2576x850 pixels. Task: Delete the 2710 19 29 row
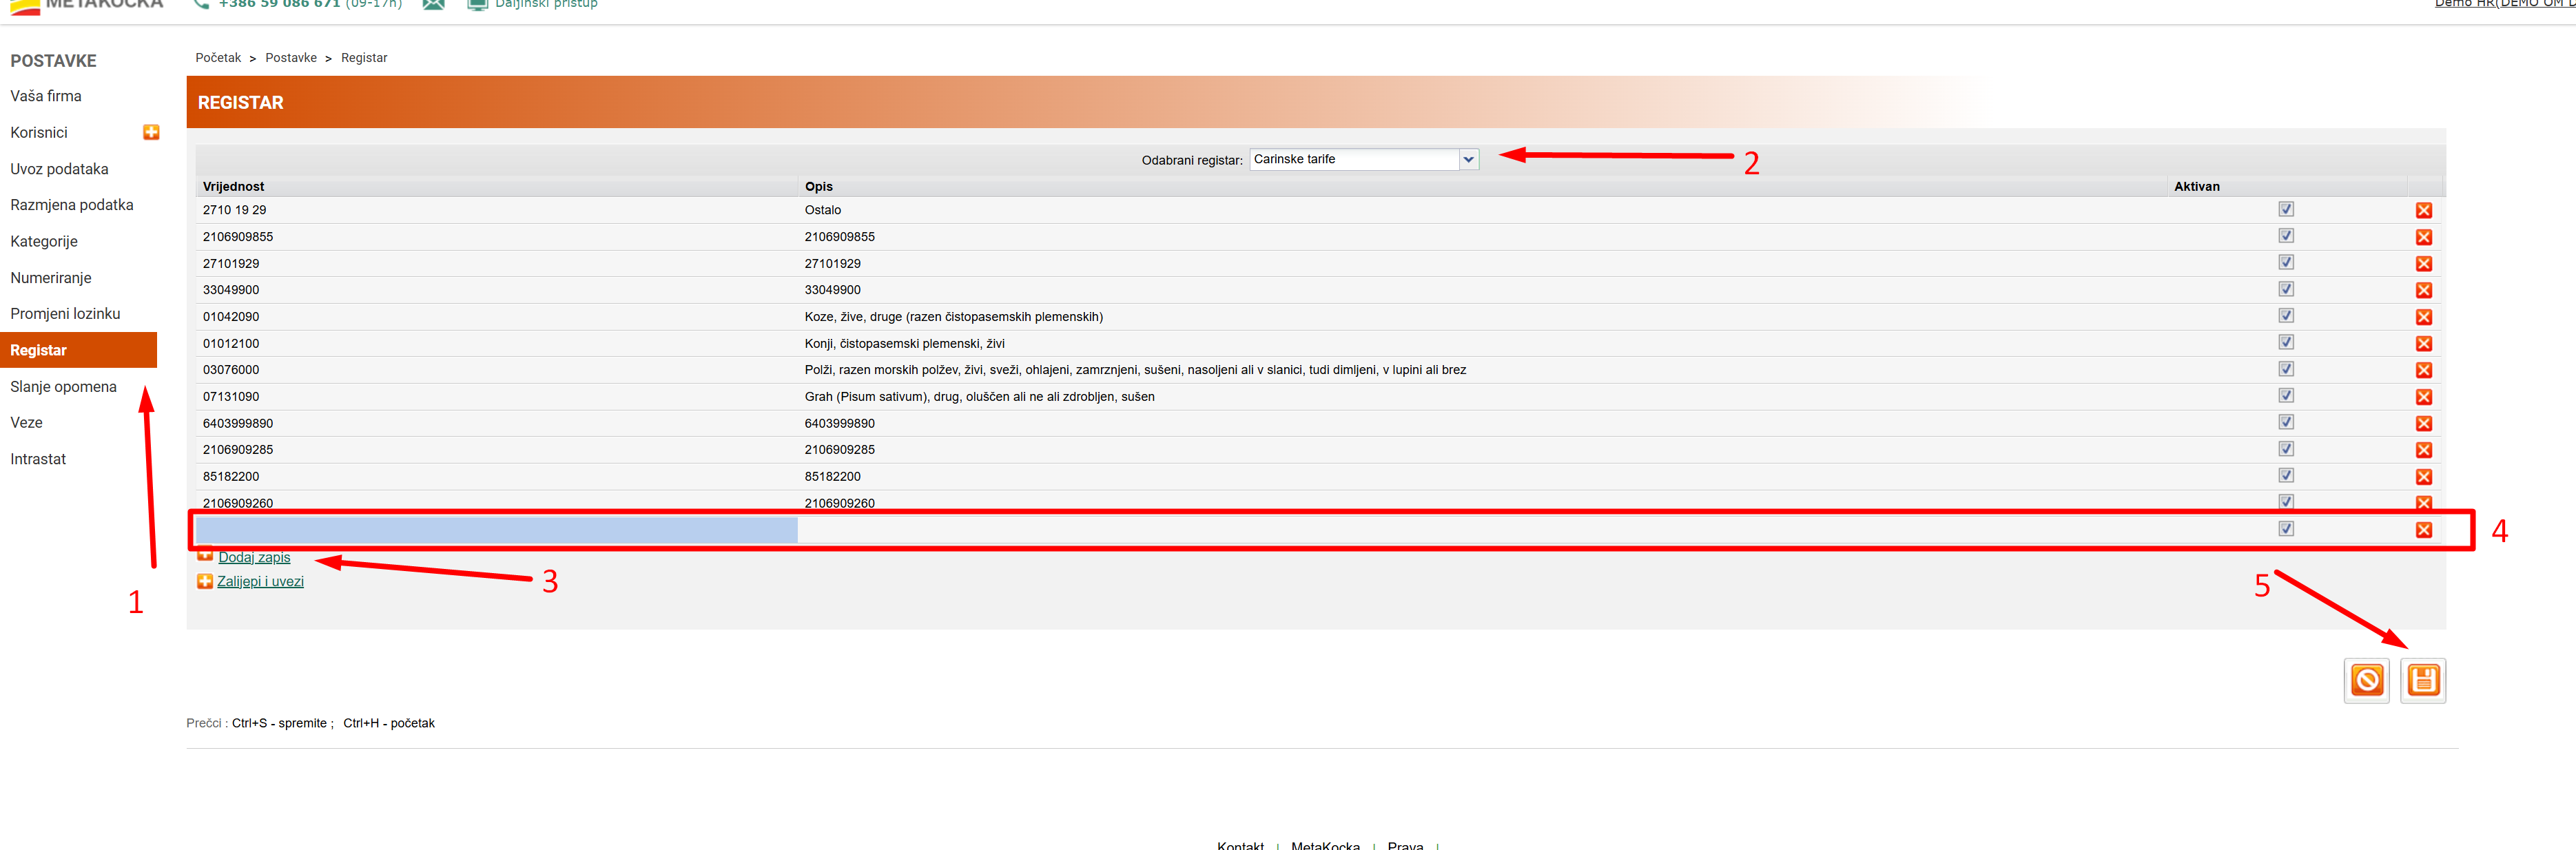click(2423, 210)
